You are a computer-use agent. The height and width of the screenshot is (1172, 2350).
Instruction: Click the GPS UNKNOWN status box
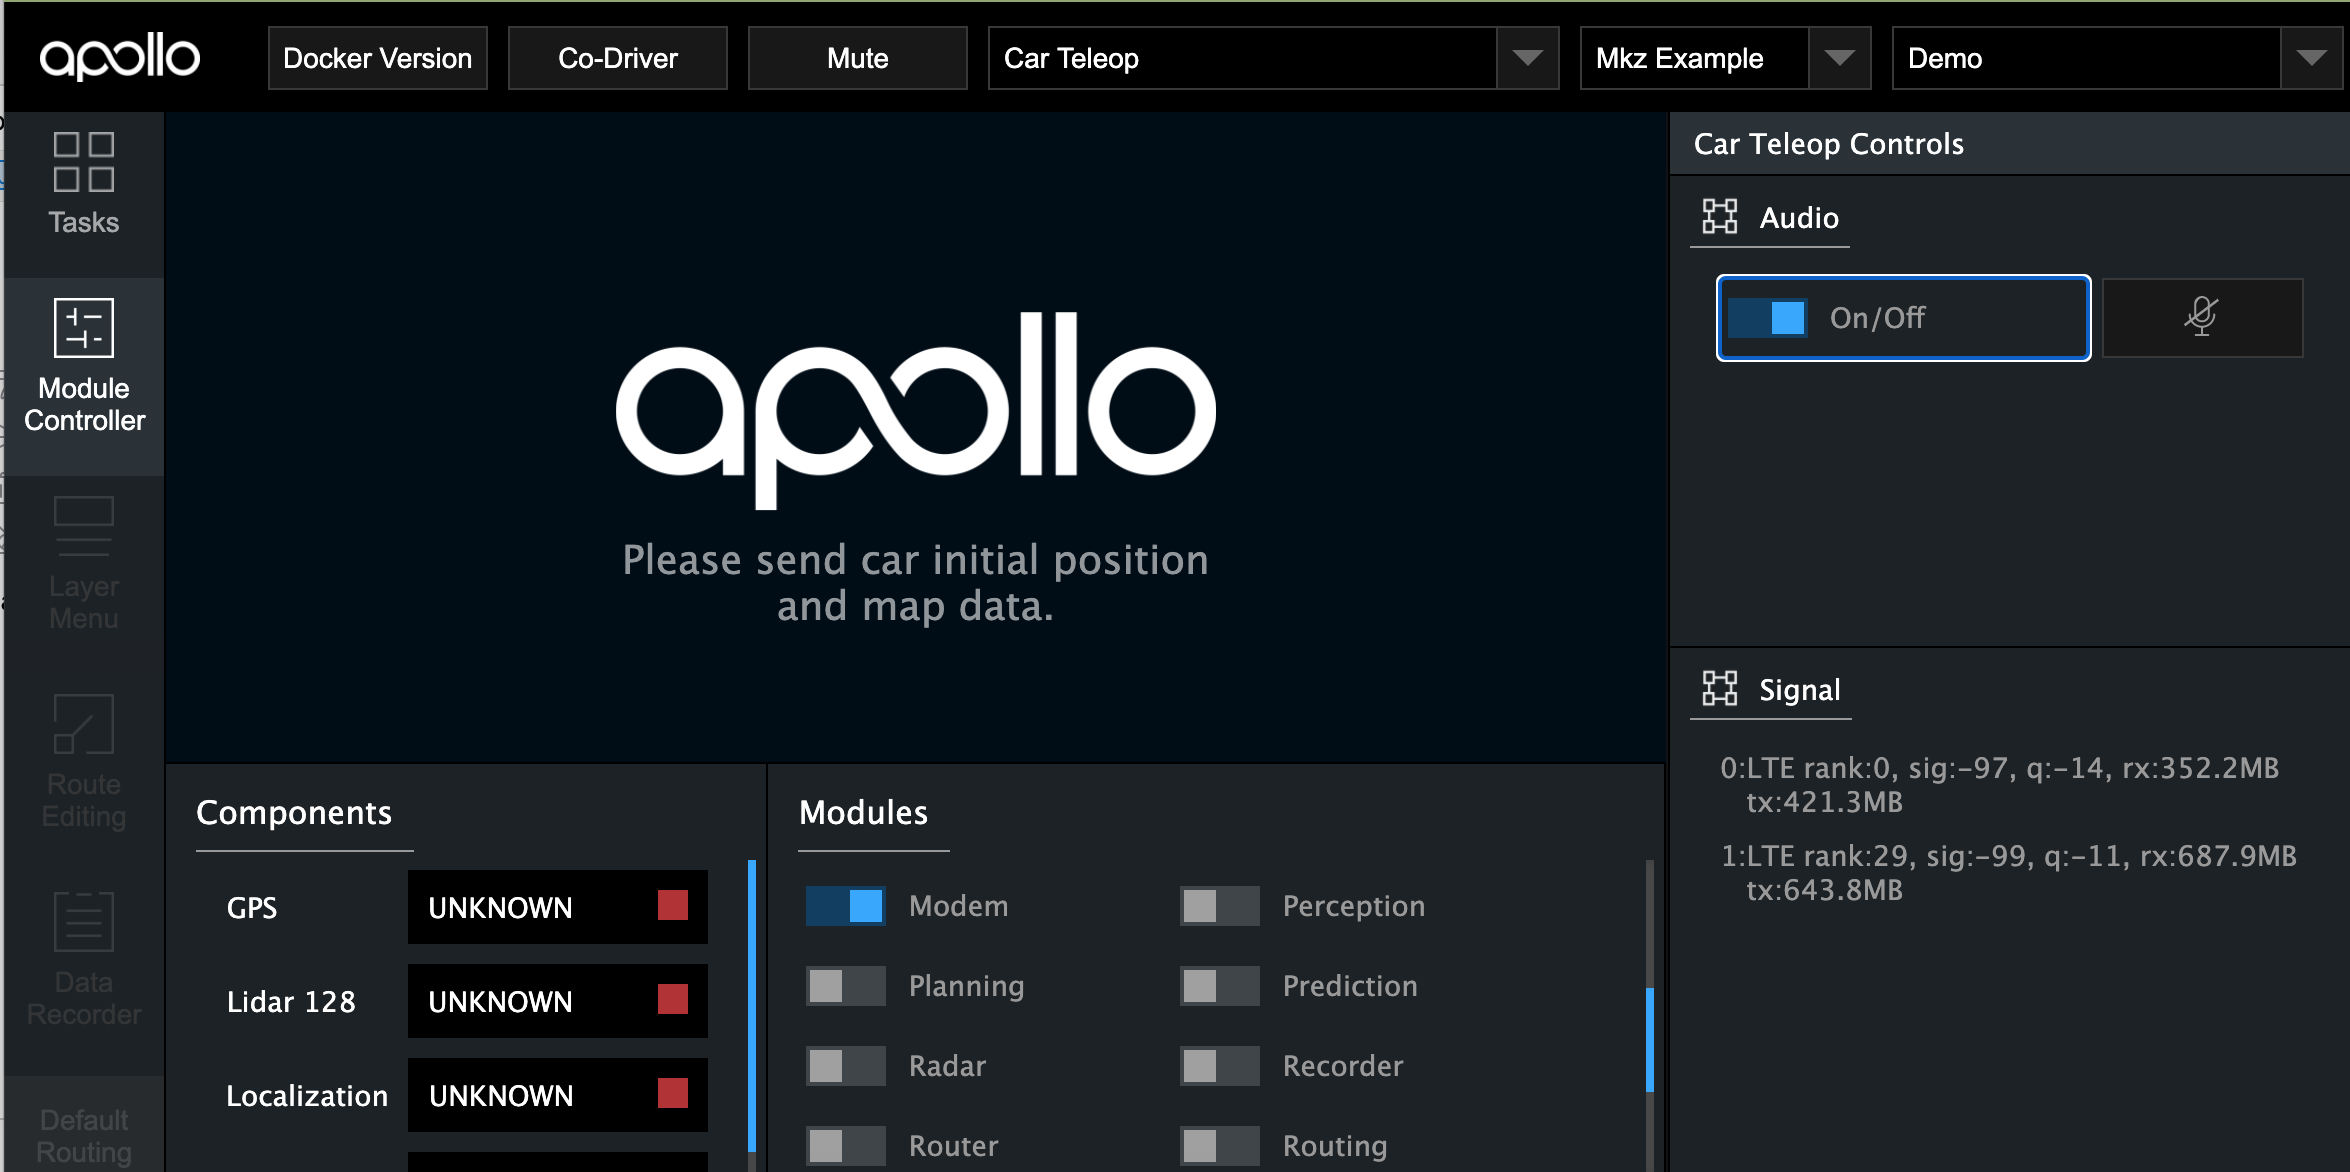point(558,907)
